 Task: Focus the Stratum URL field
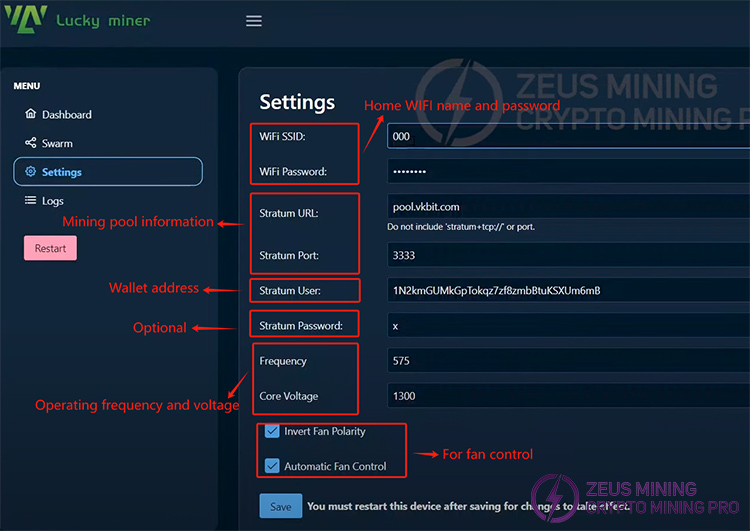568,207
